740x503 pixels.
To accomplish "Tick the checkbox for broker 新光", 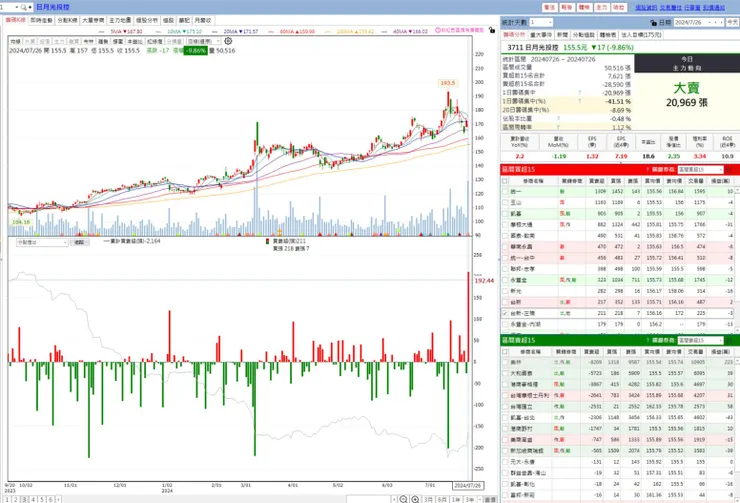I will [505, 291].
